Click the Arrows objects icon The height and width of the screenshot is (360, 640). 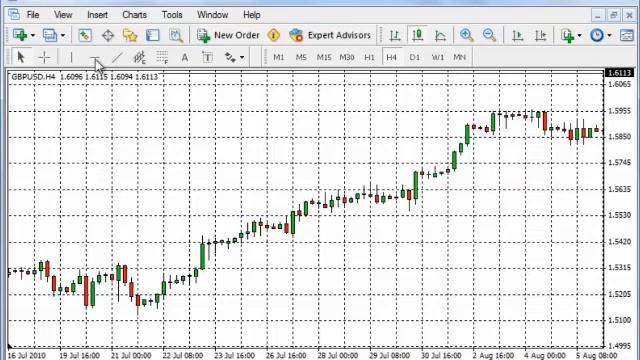point(230,57)
